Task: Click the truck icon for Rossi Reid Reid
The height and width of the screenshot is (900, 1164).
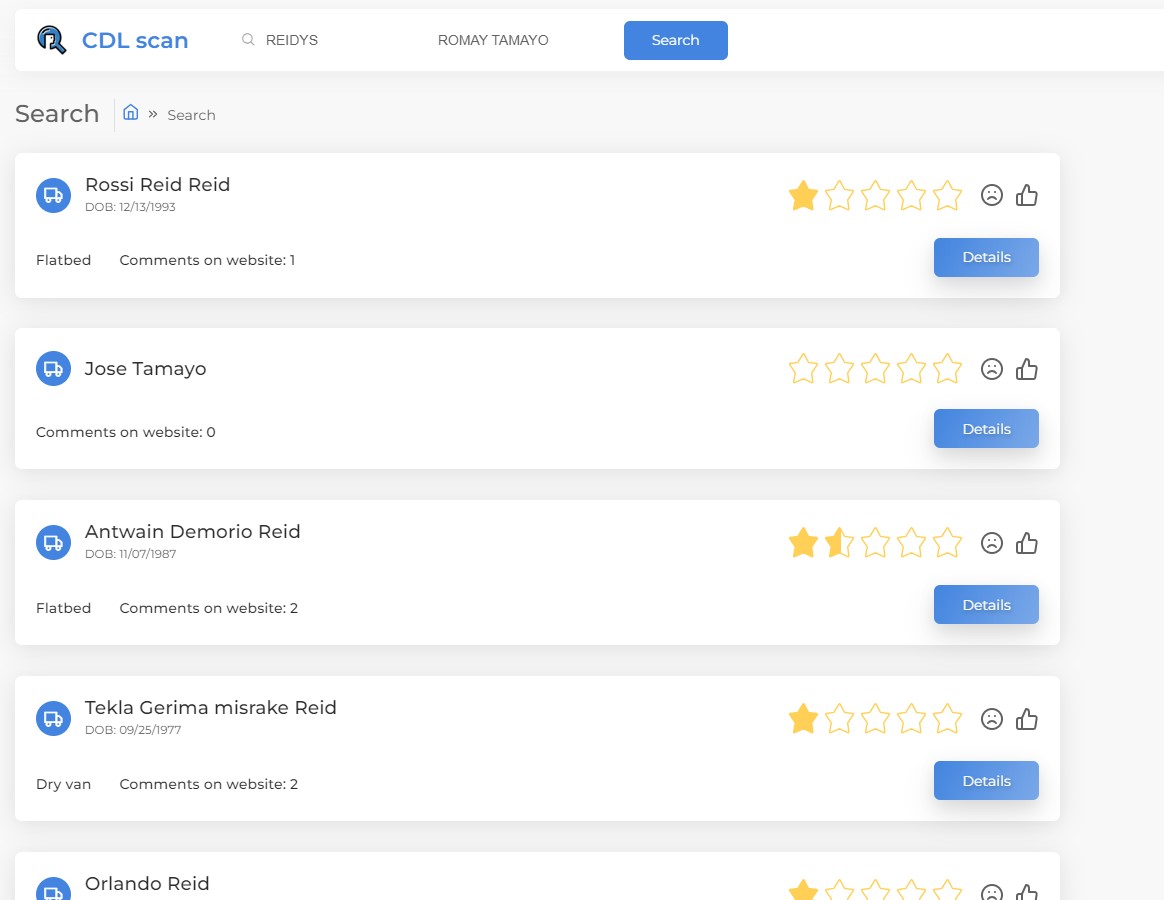Action: (x=53, y=195)
